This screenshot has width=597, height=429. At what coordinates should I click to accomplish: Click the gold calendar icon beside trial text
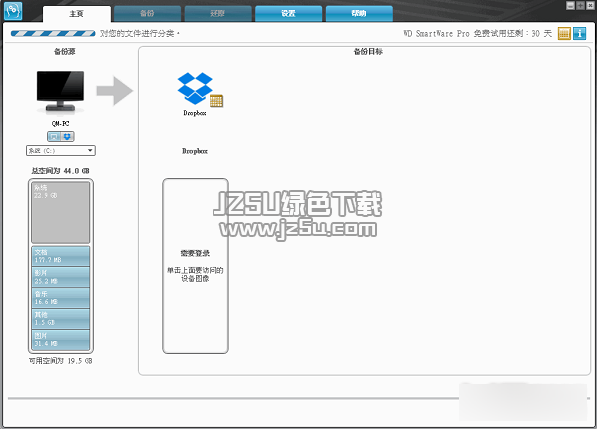[564, 33]
